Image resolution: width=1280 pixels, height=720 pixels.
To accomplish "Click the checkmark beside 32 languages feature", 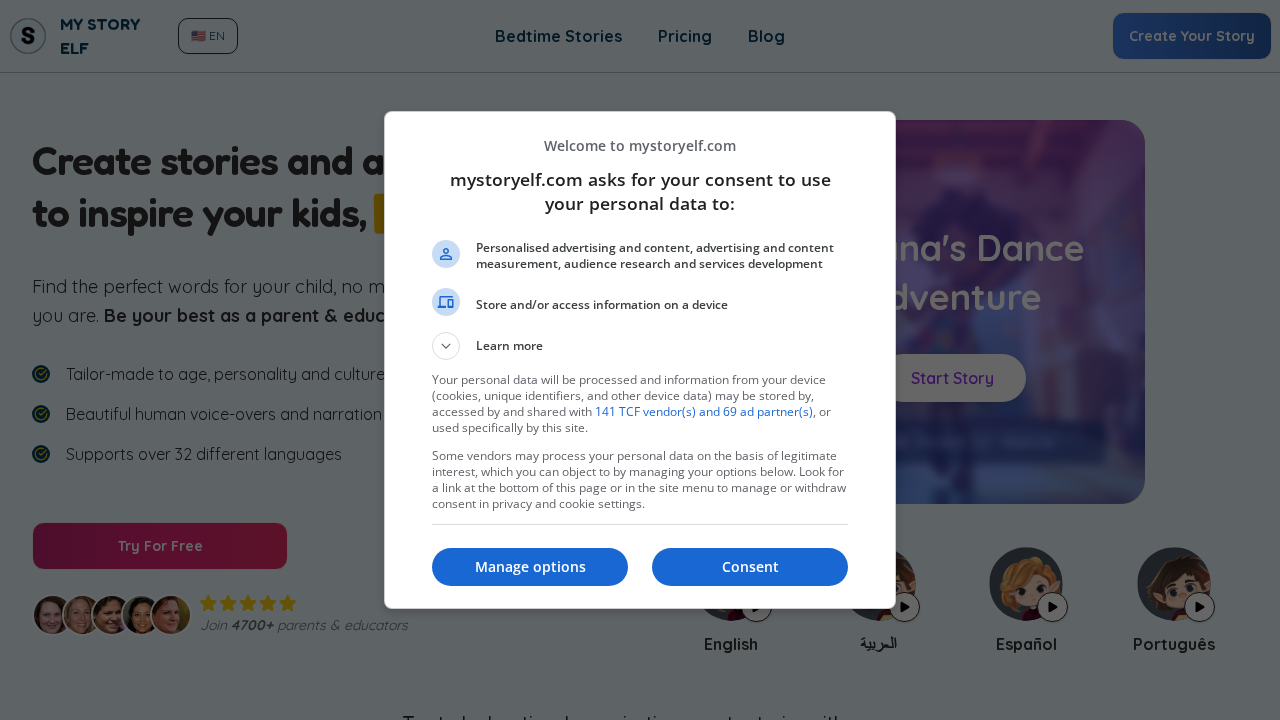I will [x=41, y=454].
